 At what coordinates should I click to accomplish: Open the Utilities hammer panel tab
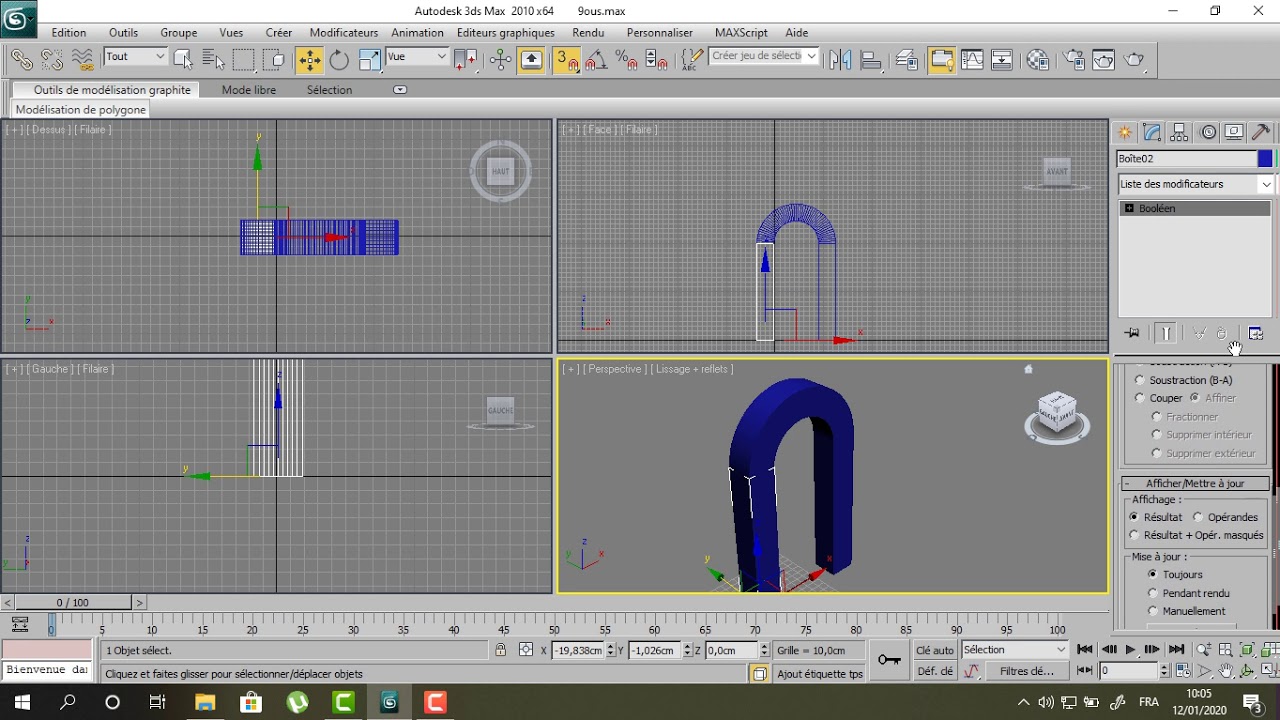[x=1261, y=132]
